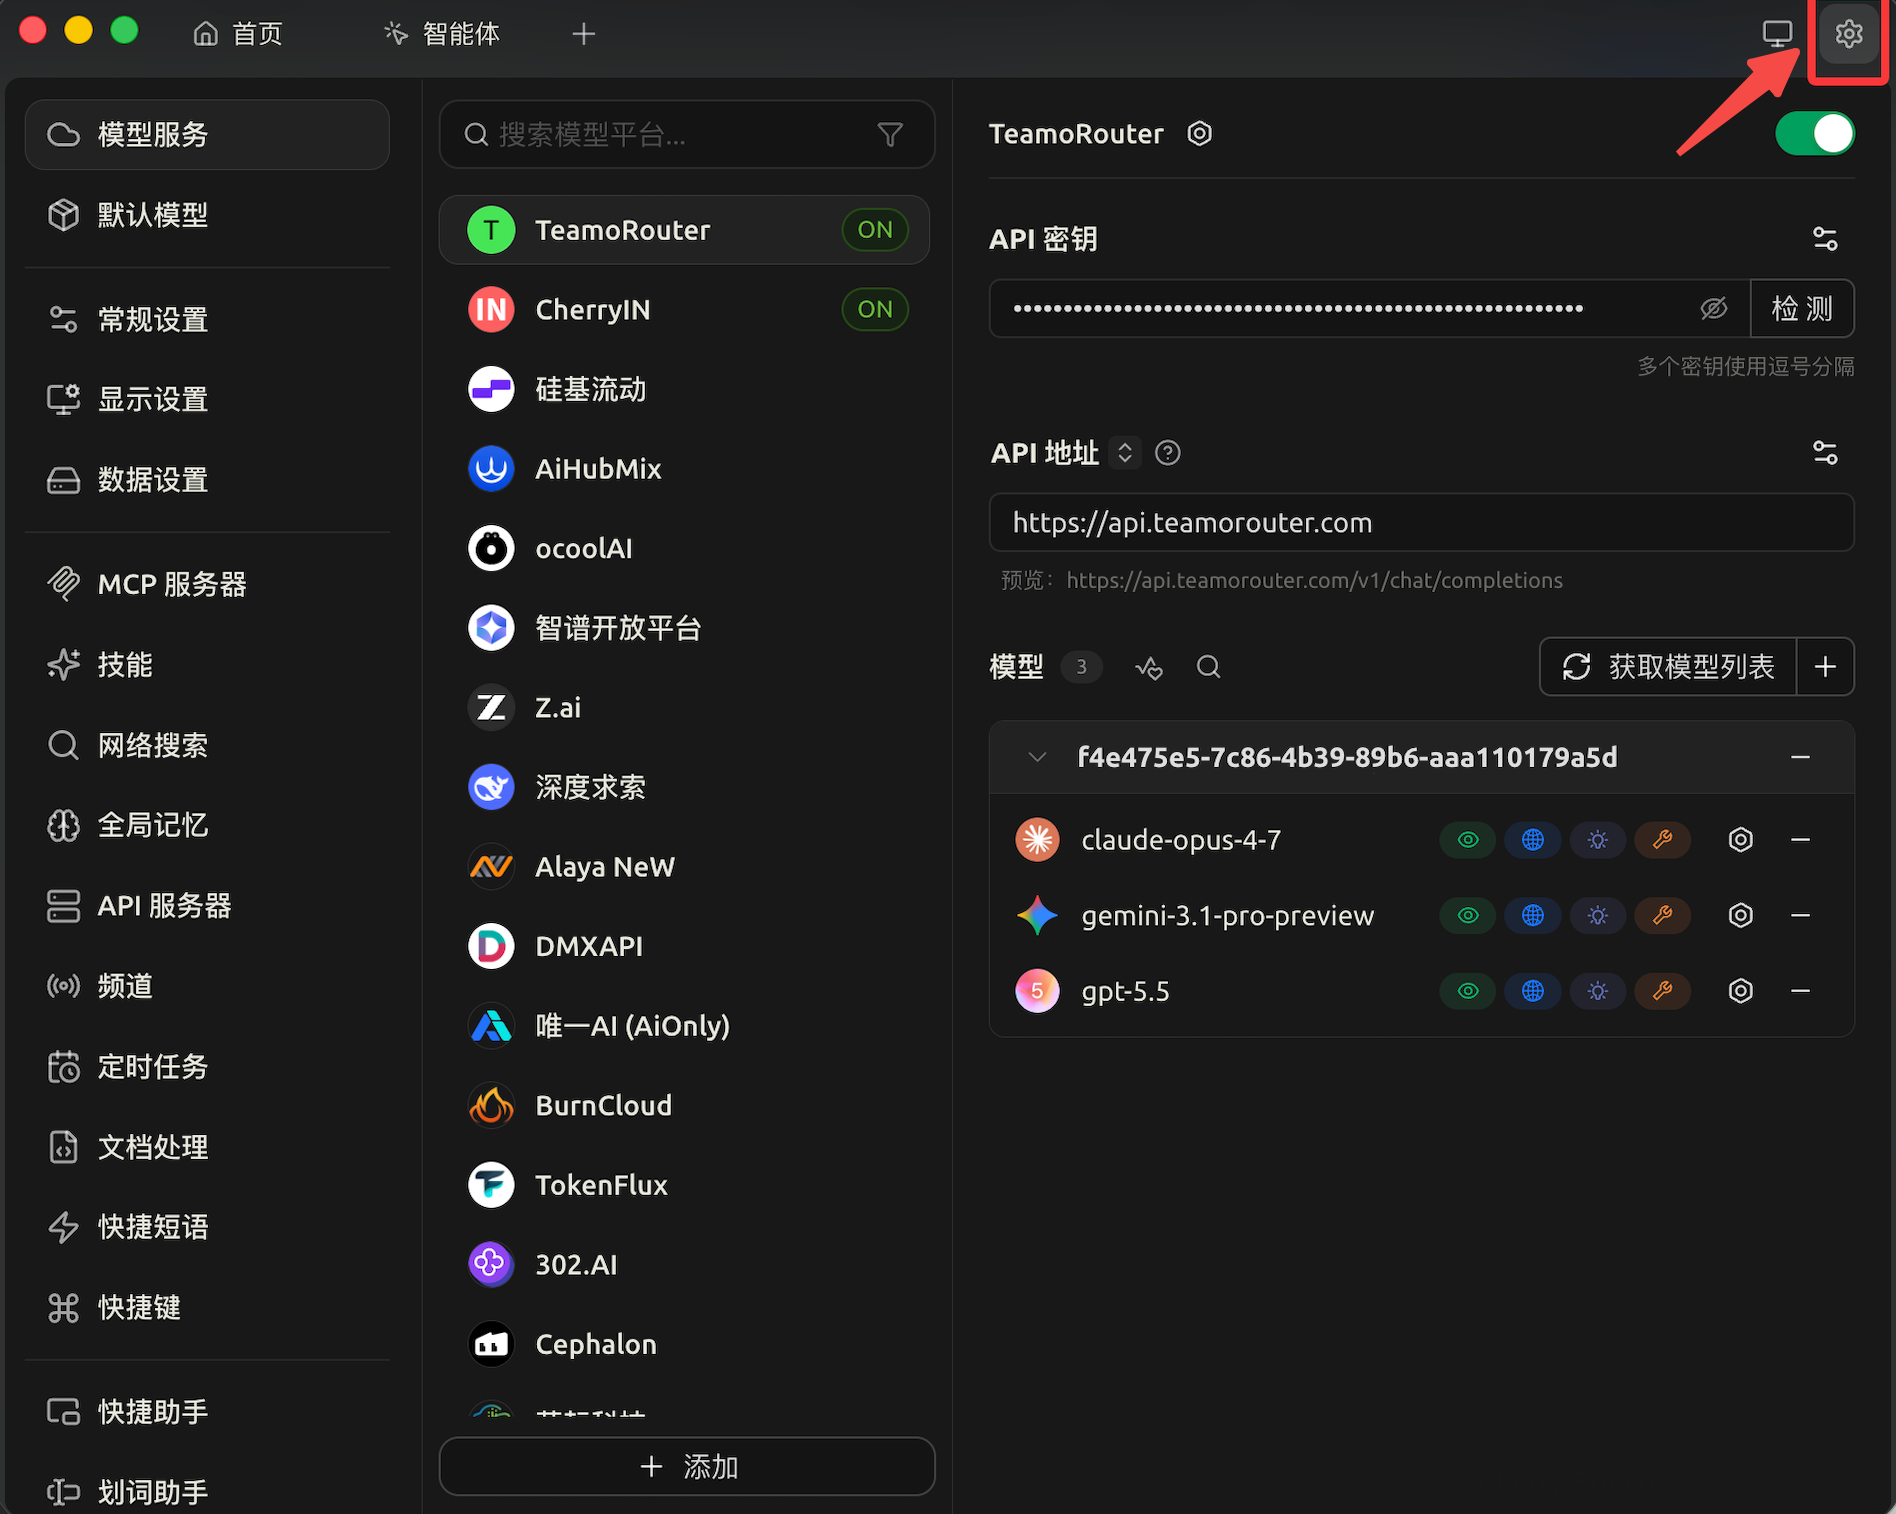Open 显示设置 settings section
The image size is (1896, 1514).
207,400
